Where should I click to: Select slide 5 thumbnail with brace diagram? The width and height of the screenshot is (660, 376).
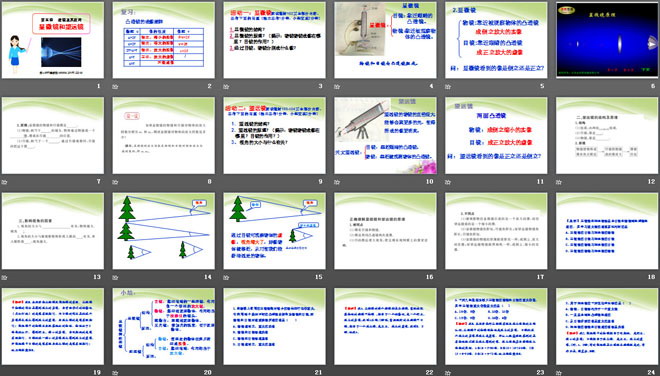click(x=496, y=40)
